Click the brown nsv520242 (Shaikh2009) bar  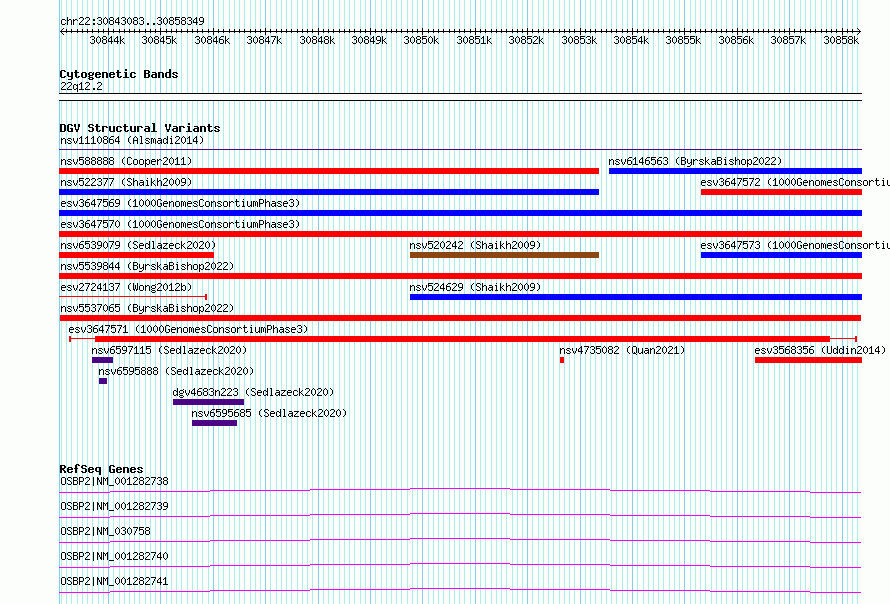click(504, 255)
